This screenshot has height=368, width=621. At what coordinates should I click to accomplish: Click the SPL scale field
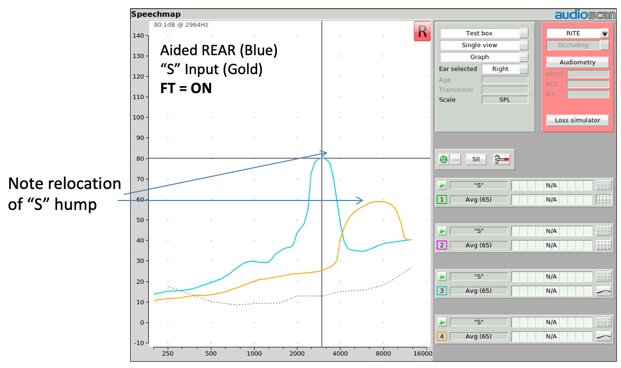(x=505, y=100)
